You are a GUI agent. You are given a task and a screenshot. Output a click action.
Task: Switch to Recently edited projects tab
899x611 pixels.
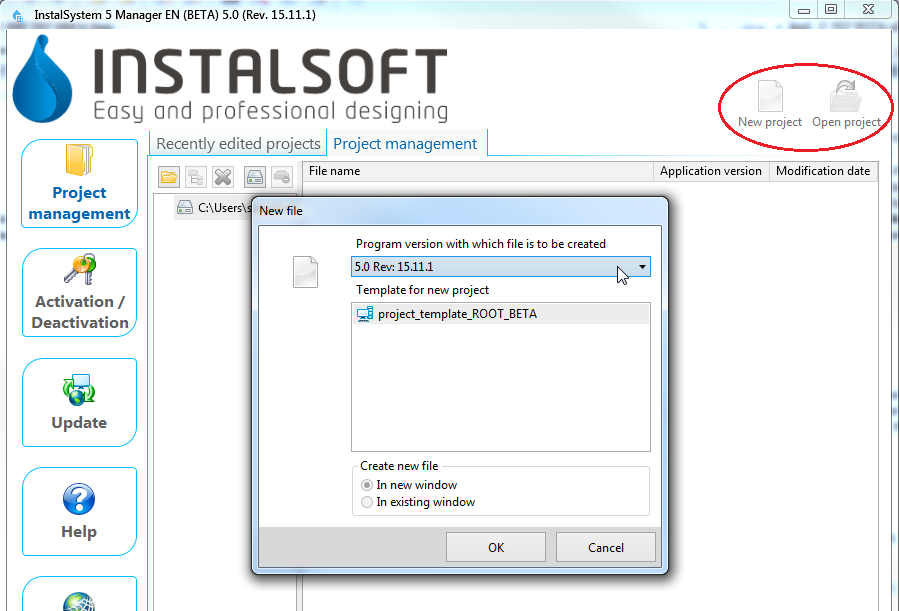(238, 144)
